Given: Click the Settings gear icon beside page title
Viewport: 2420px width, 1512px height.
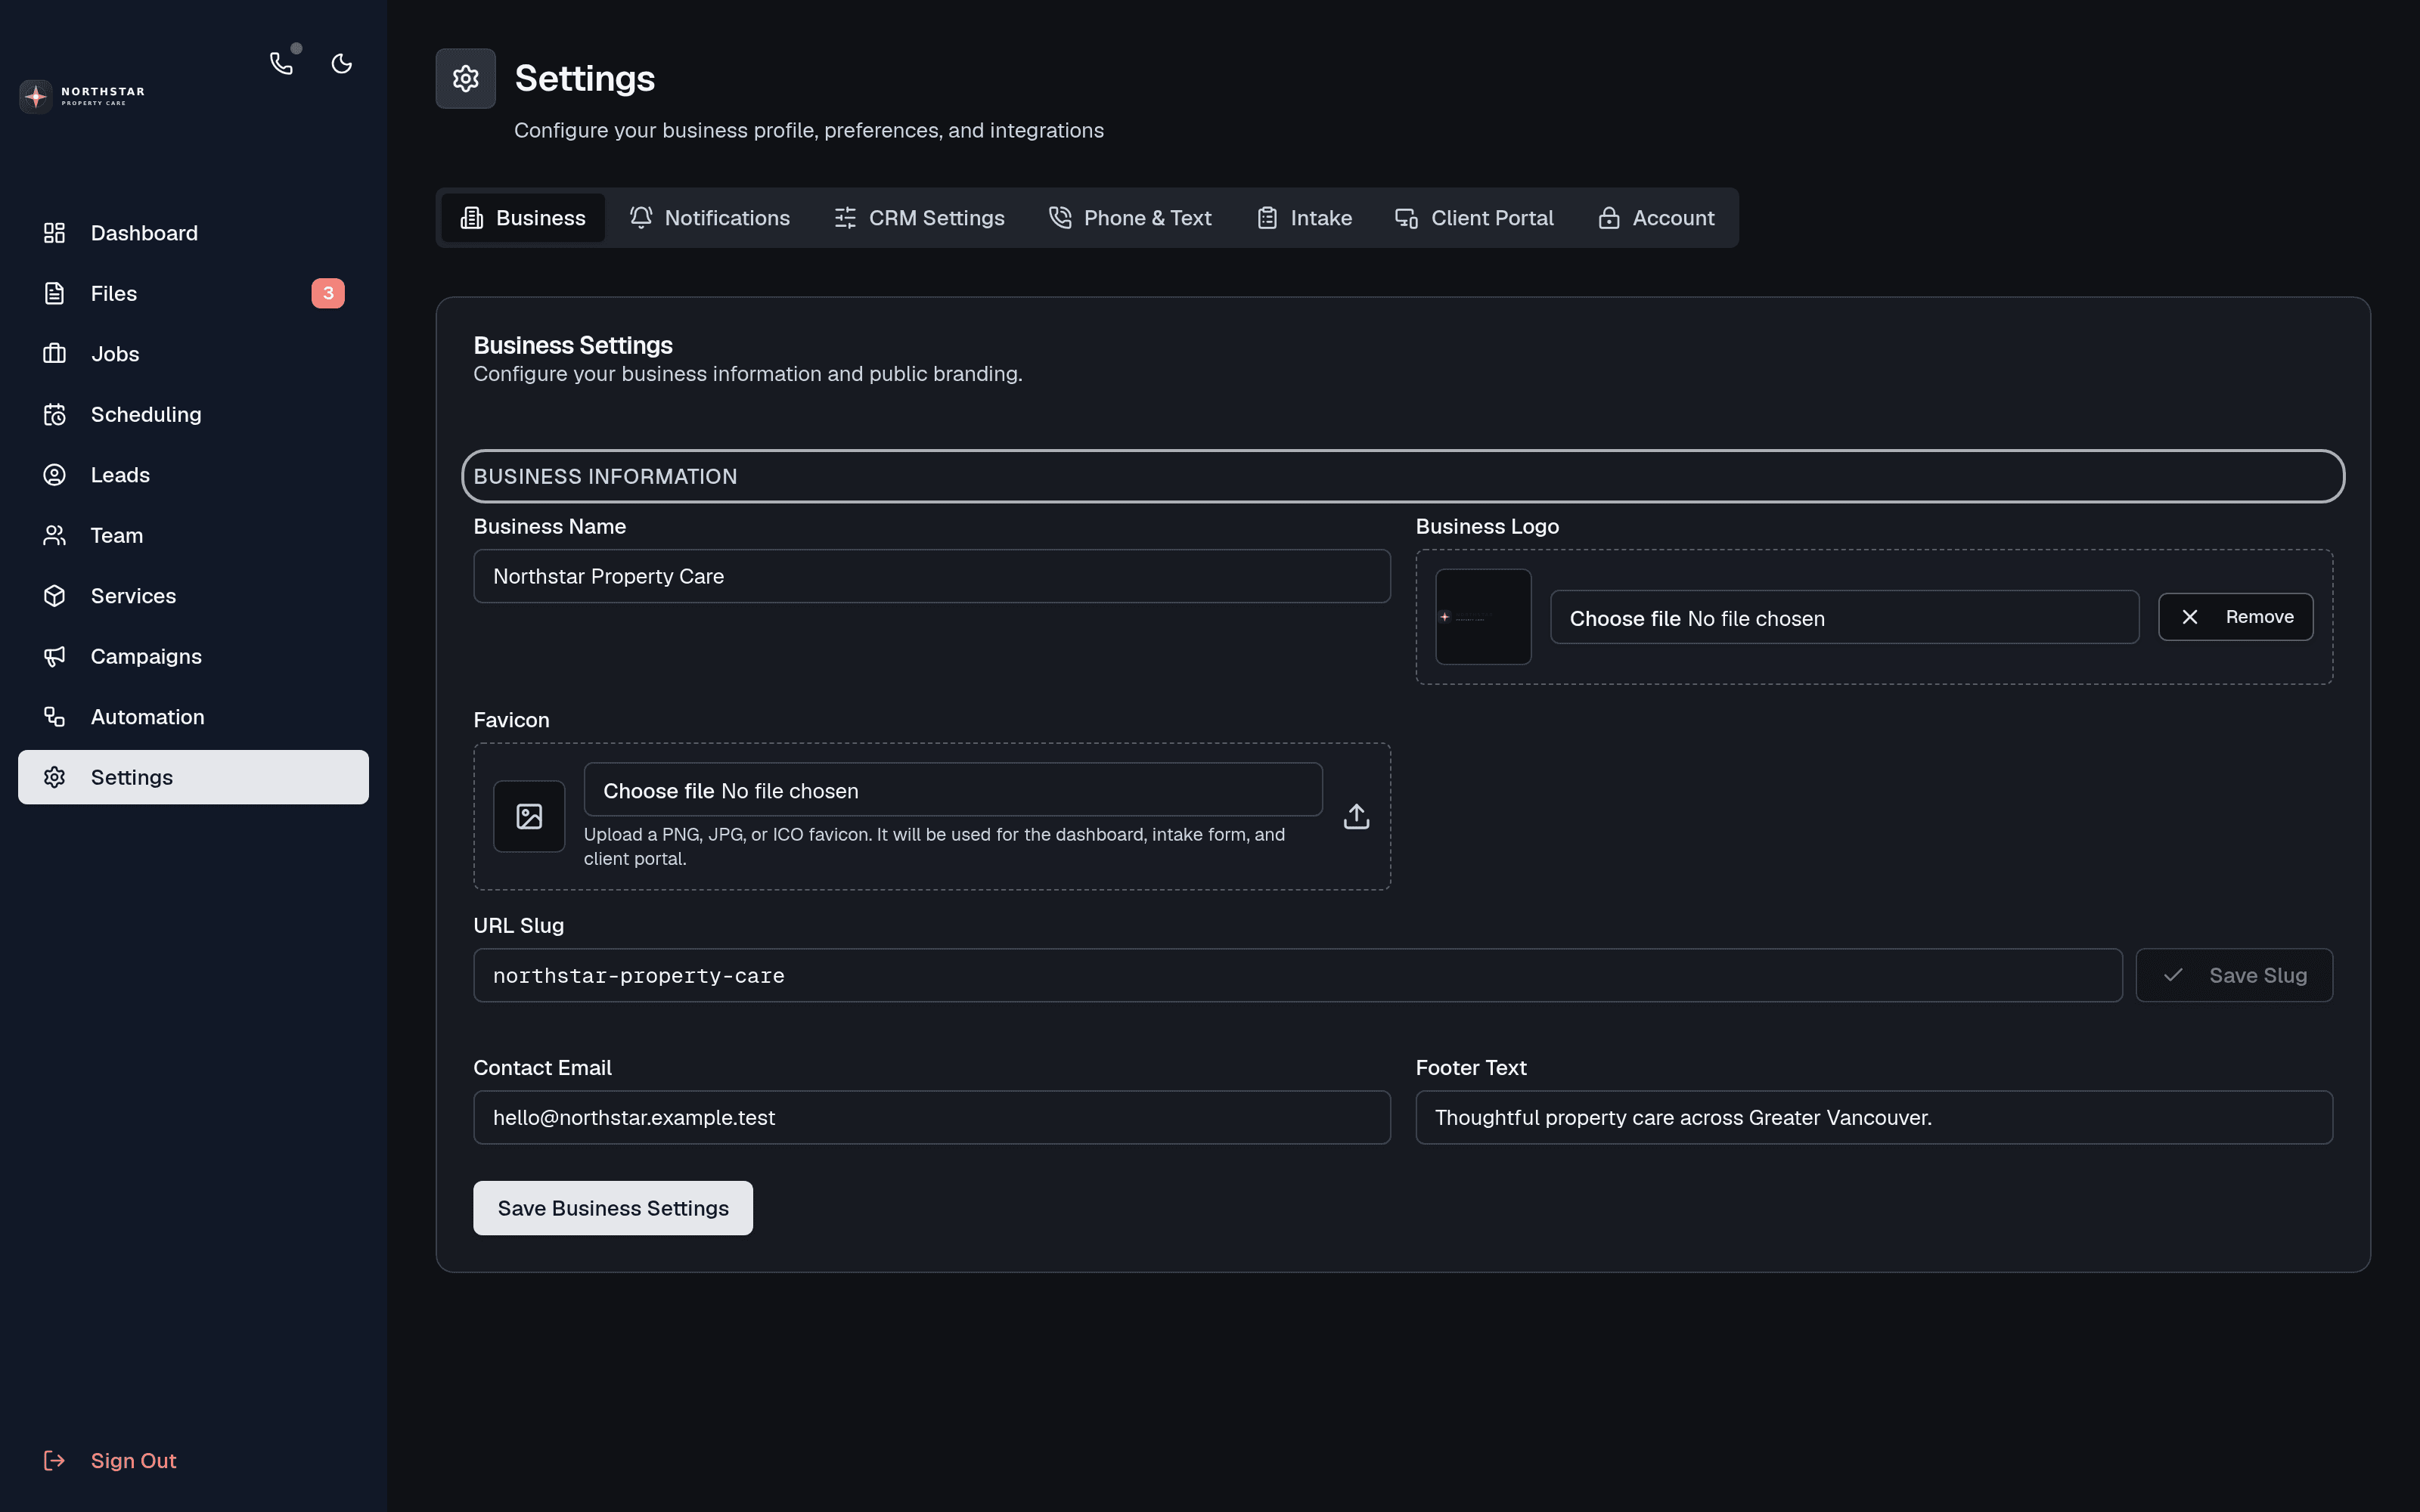Looking at the screenshot, I should click(x=465, y=78).
